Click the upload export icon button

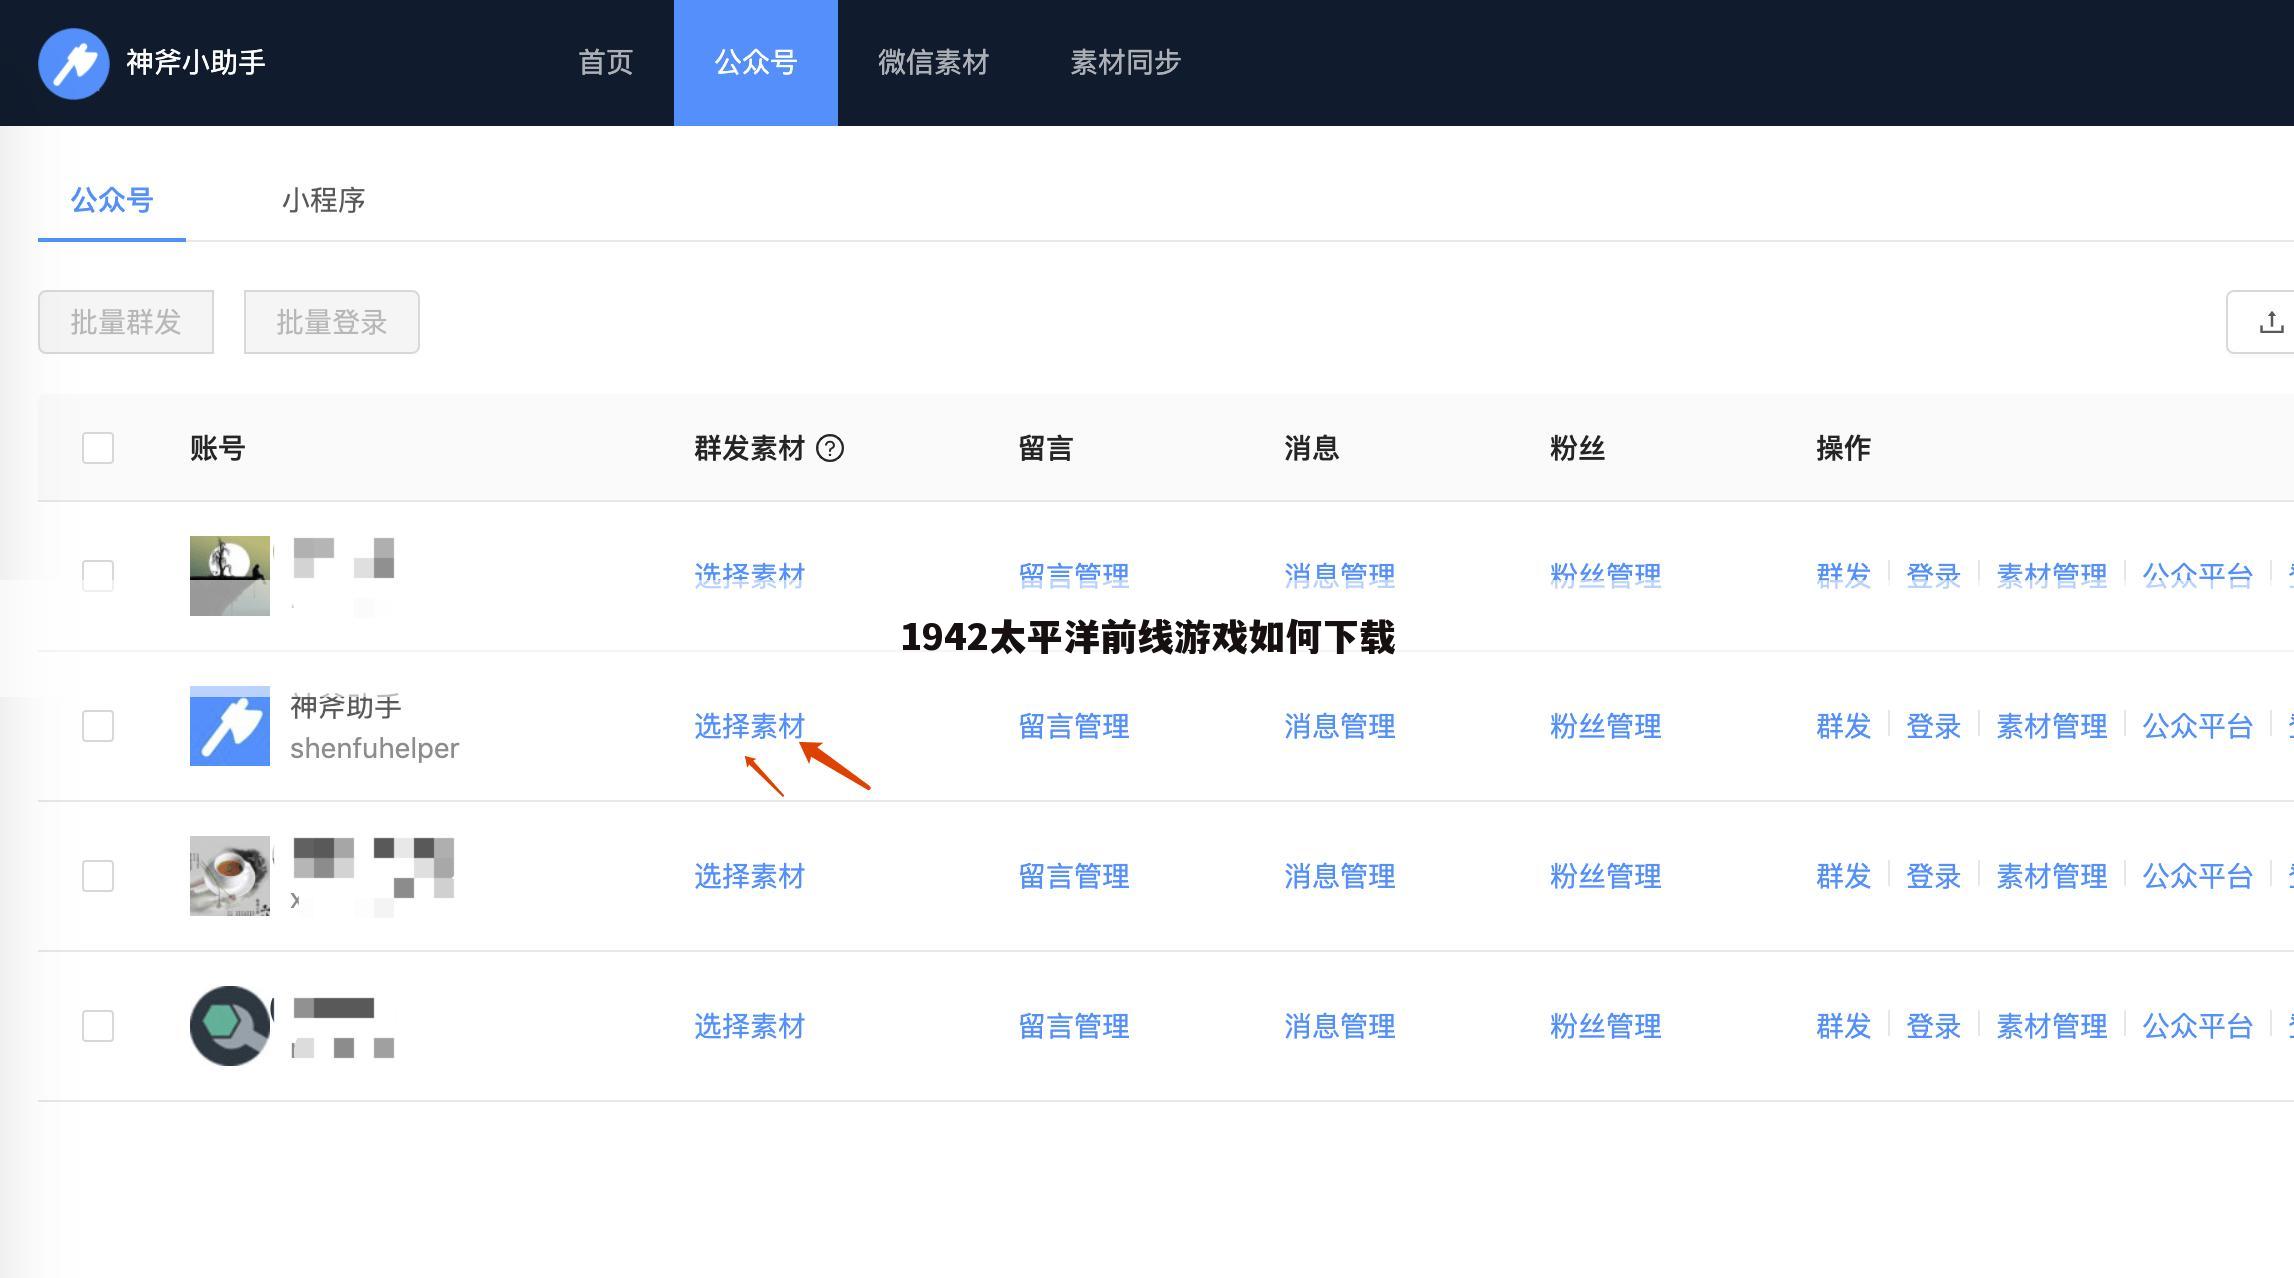(x=2270, y=322)
